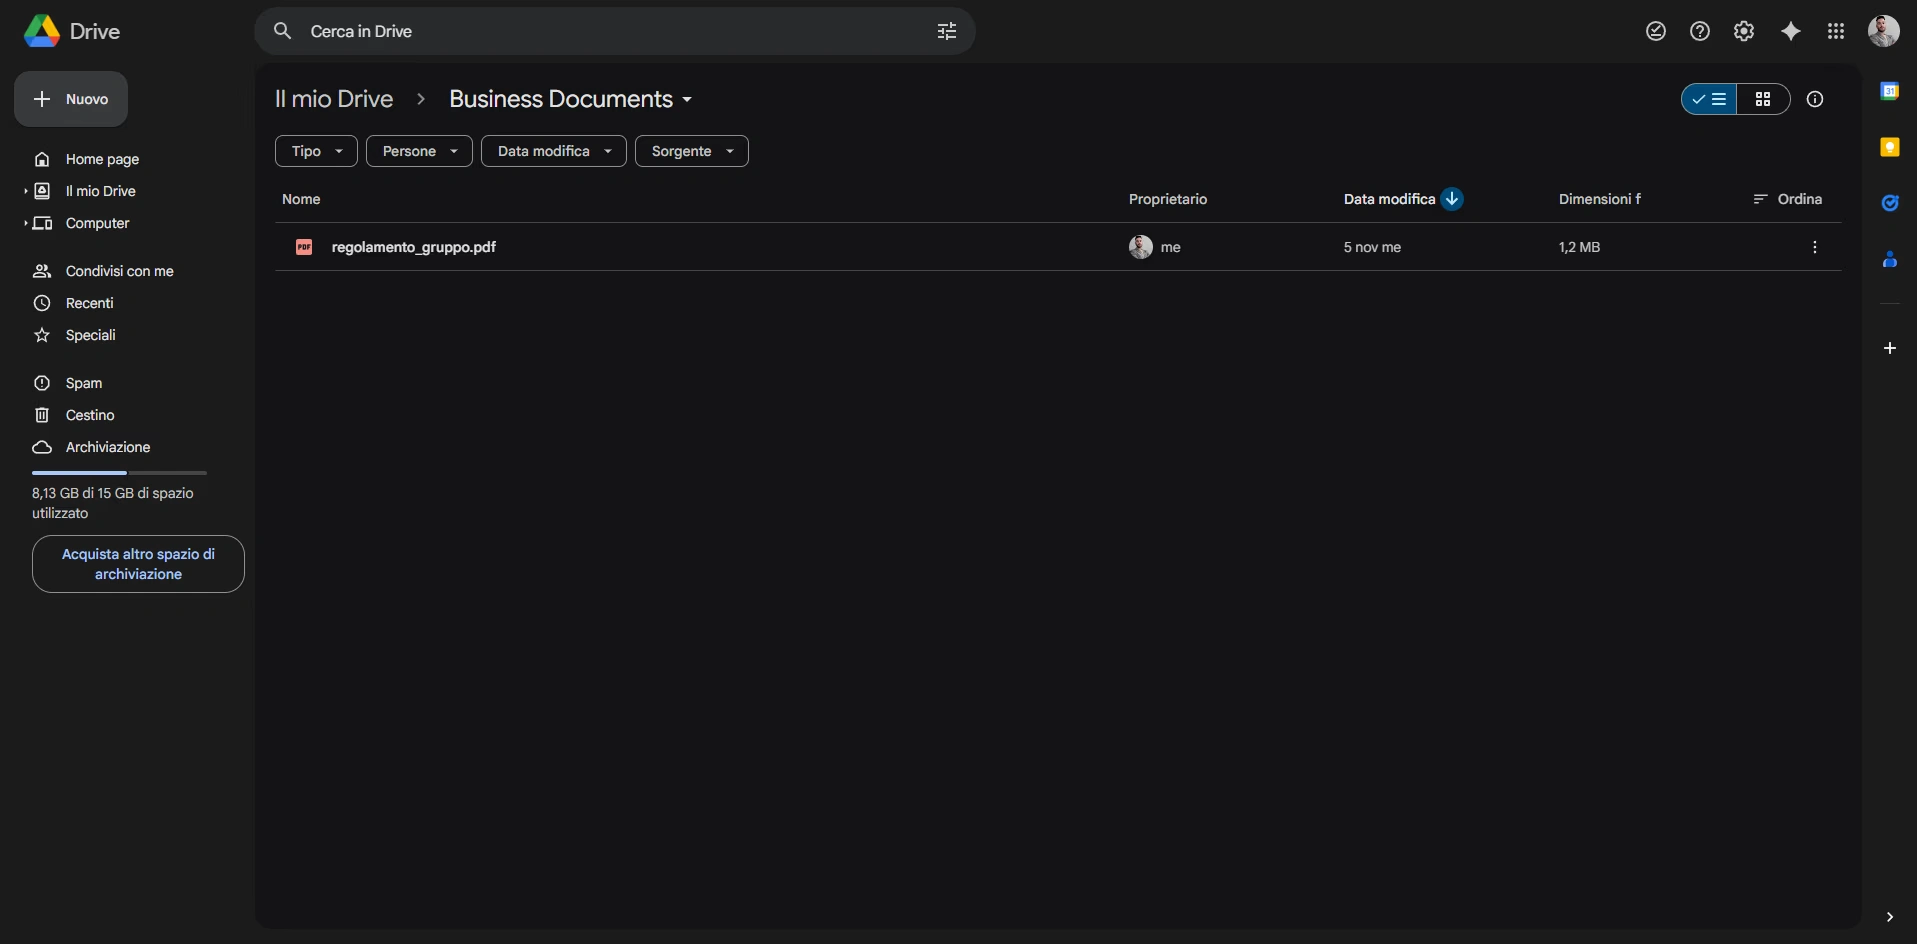1917x944 pixels.
Task: Toggle the Ordina sorting control
Action: 1788,199
